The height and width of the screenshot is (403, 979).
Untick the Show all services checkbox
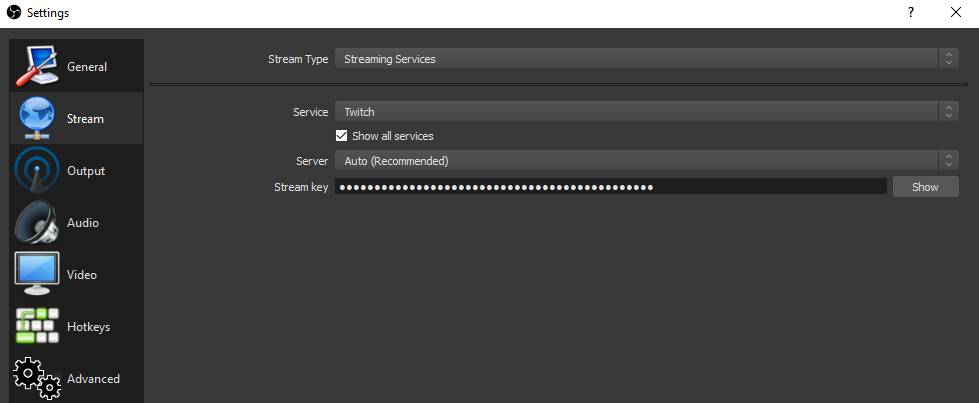[342, 136]
